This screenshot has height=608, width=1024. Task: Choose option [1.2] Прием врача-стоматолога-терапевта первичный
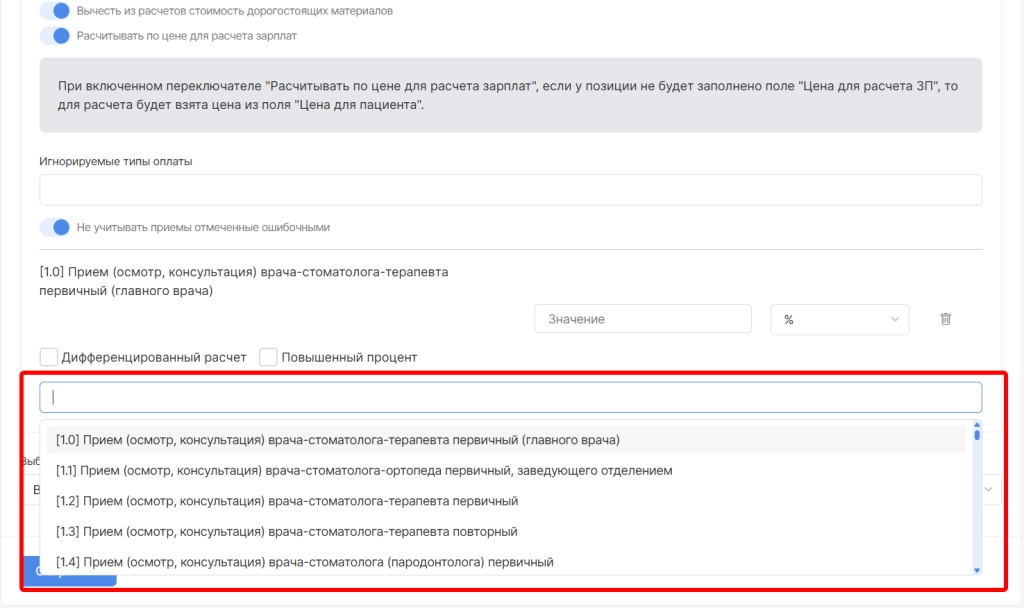(287, 501)
